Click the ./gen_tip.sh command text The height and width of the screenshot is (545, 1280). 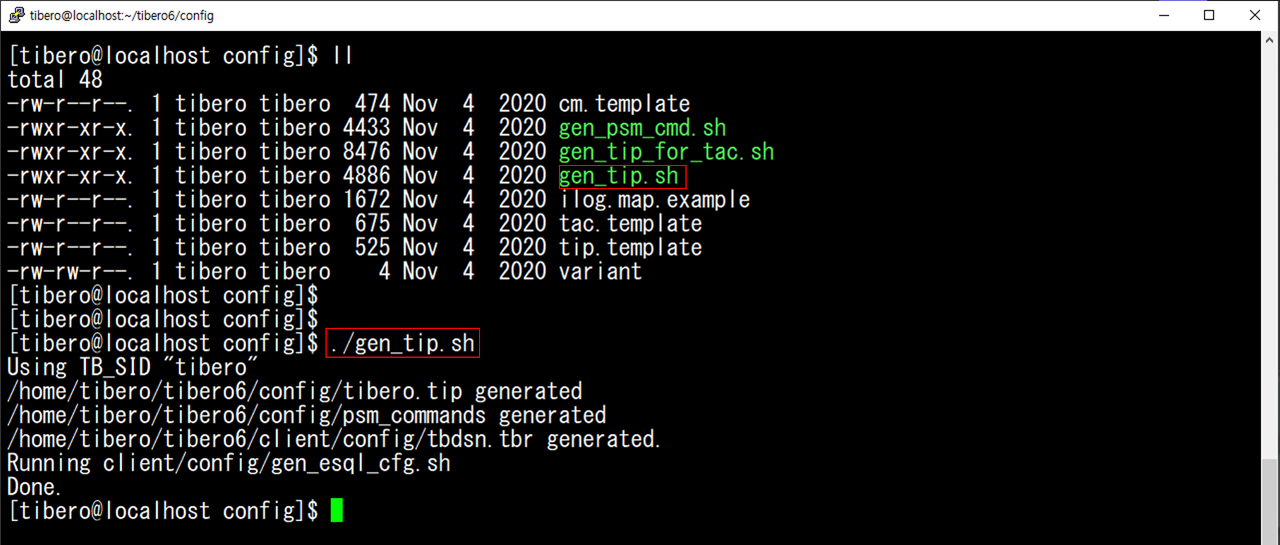coord(402,343)
